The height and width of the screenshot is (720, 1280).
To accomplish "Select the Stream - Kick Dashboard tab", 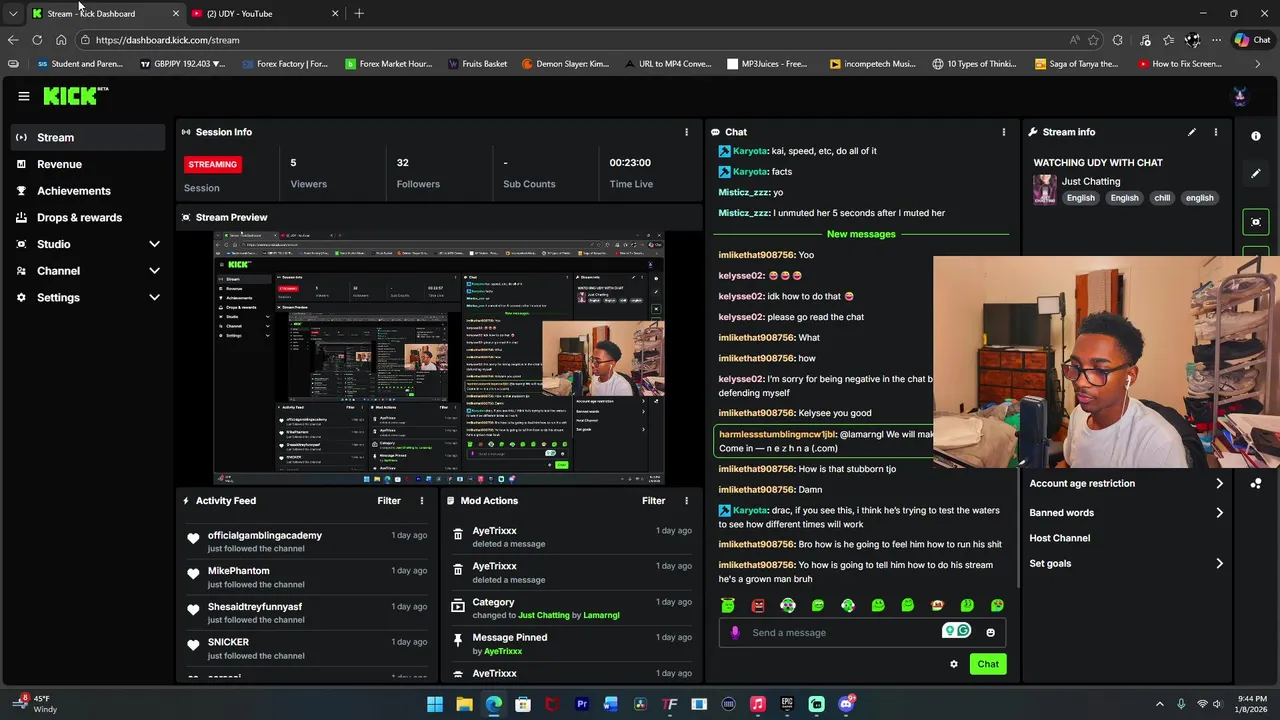I will click(105, 14).
